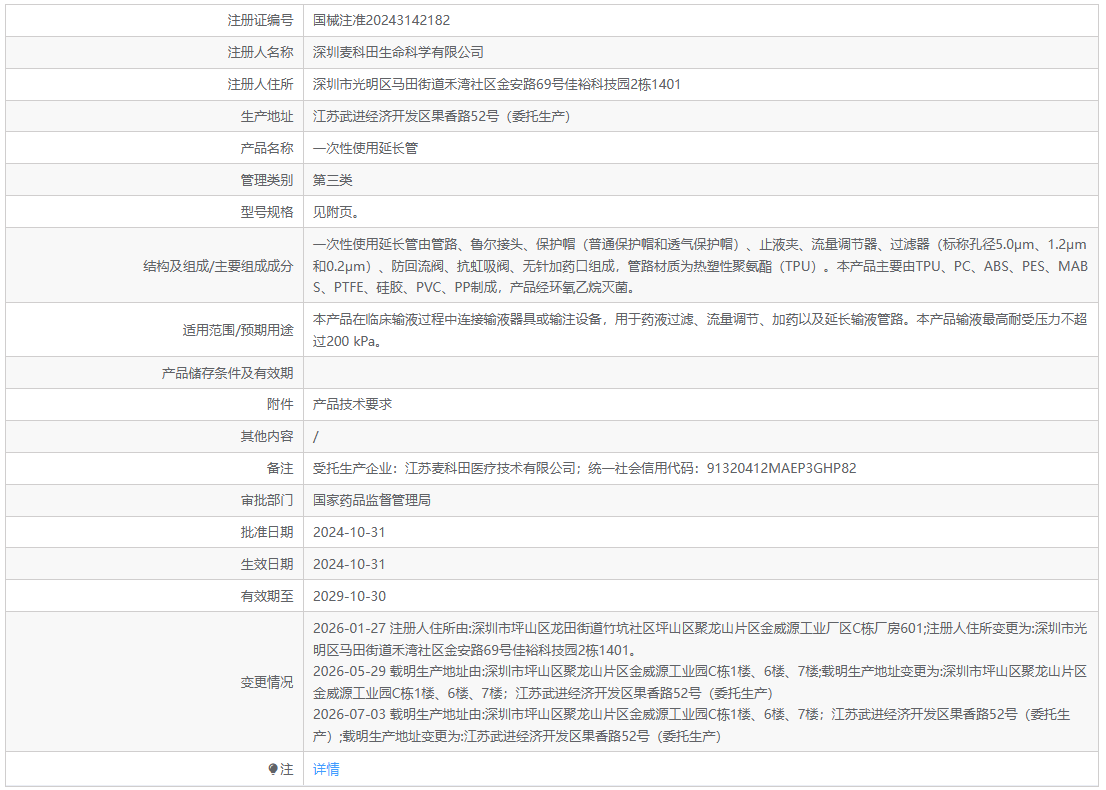Select the registrant address ending 佳裕科技园2栋1401

coord(497,84)
